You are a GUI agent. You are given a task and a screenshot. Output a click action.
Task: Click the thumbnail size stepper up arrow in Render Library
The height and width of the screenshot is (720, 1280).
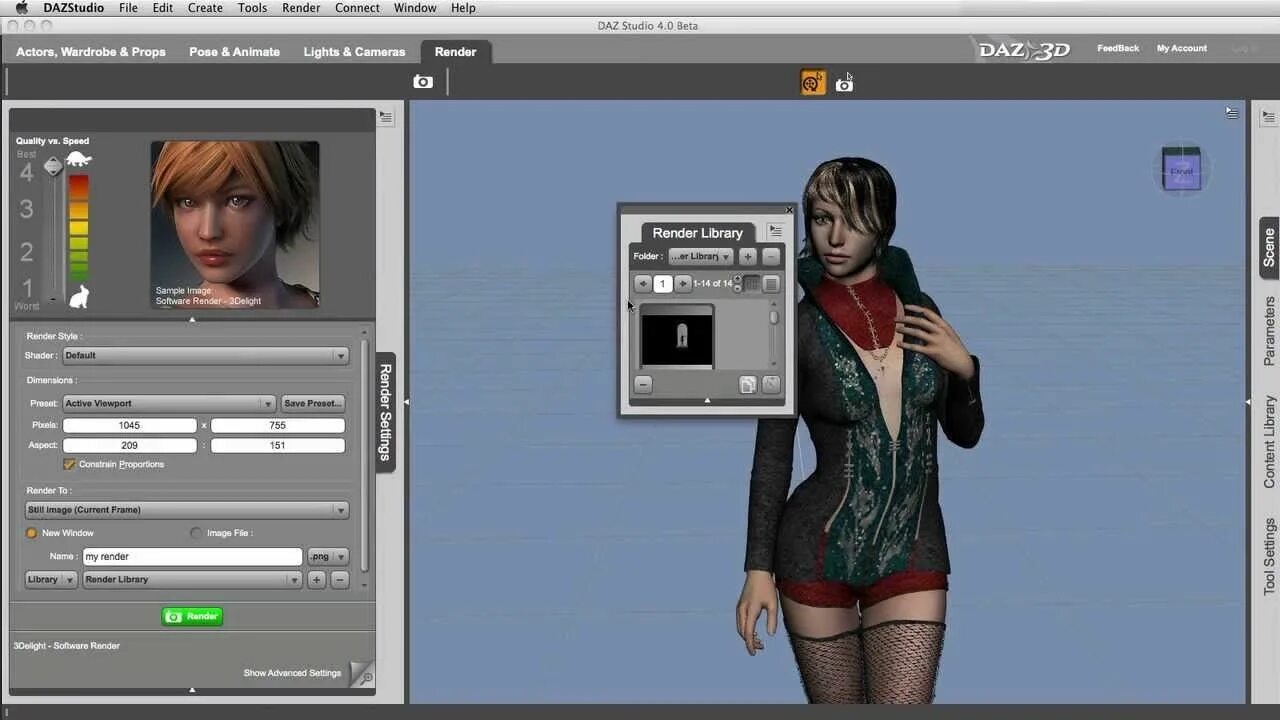pyautogui.click(x=738, y=279)
